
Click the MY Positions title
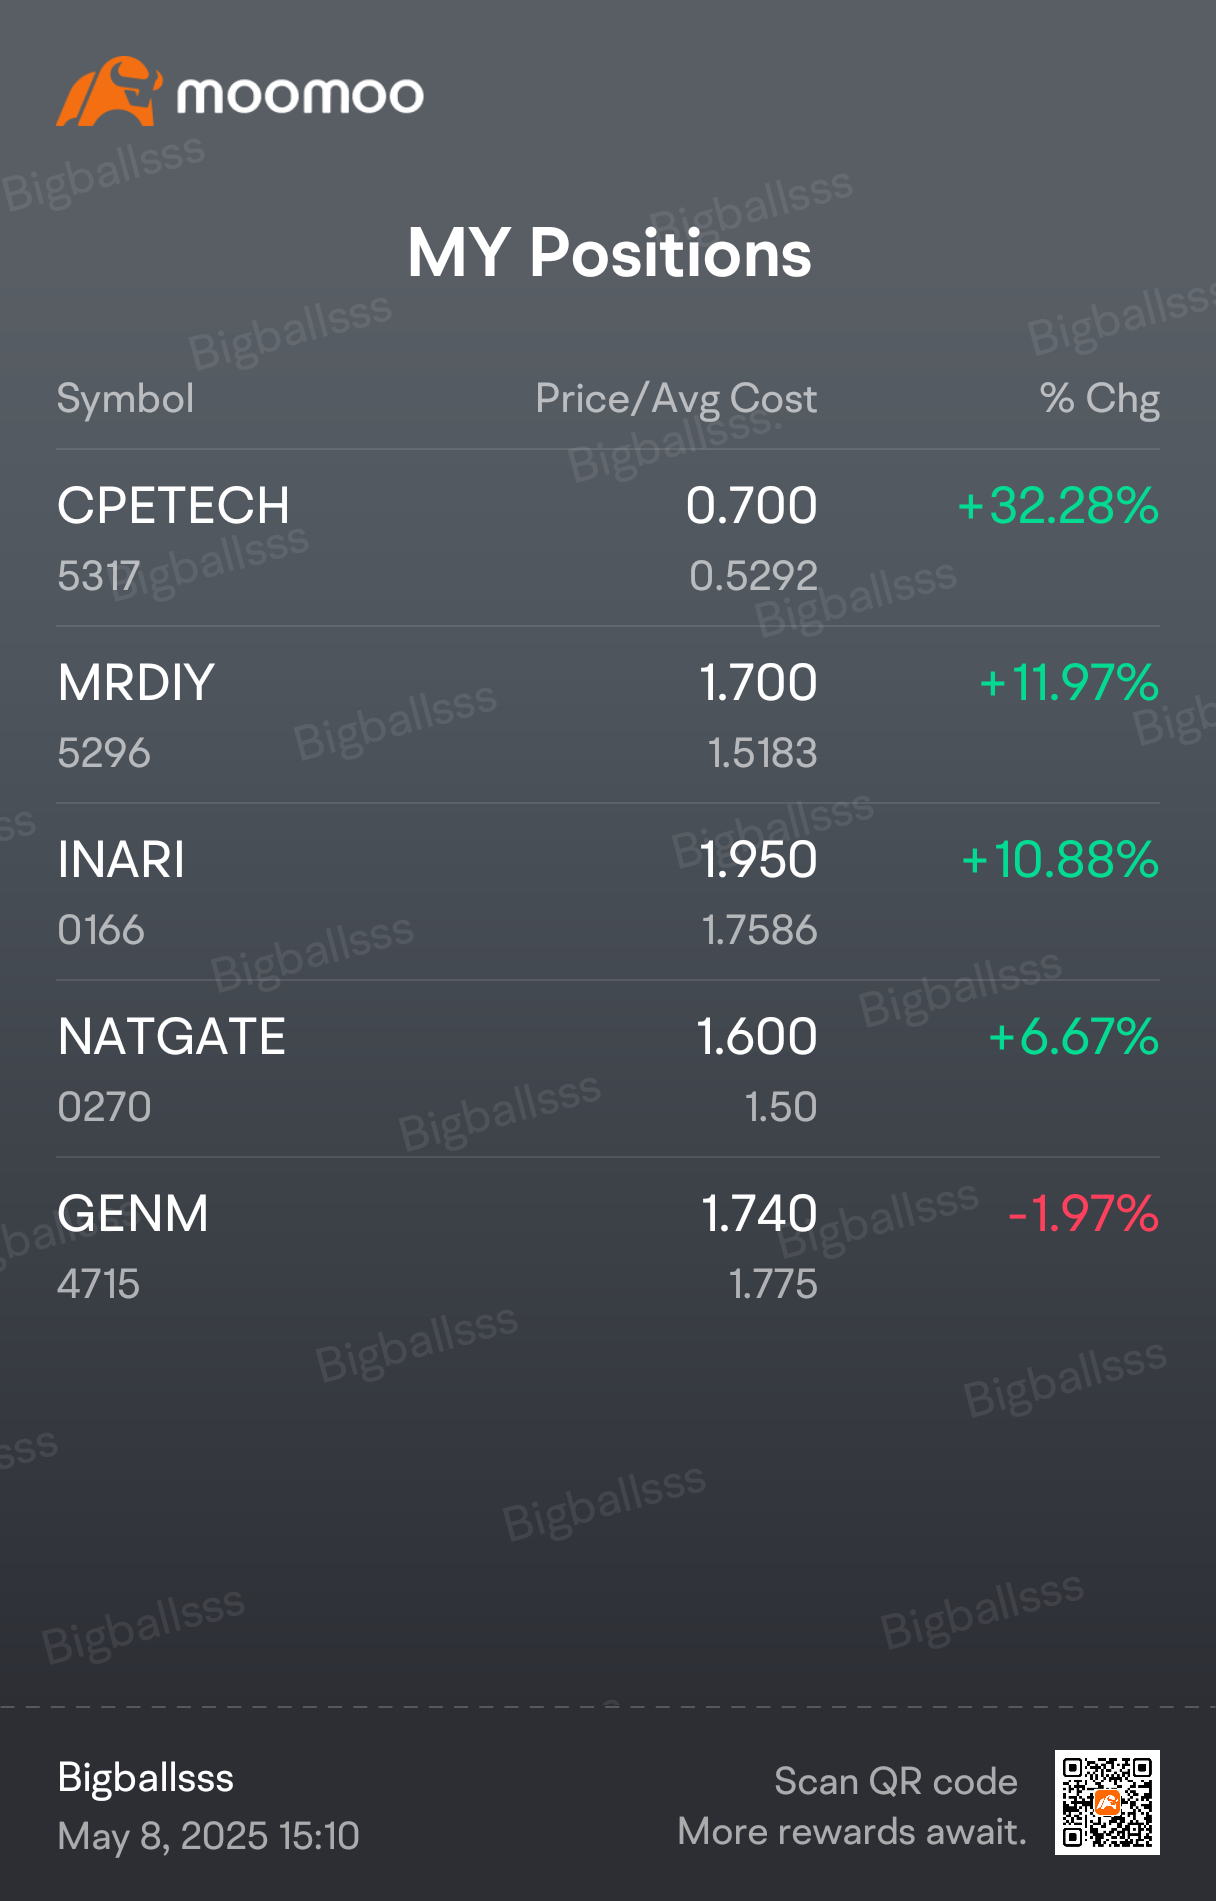[x=609, y=252]
